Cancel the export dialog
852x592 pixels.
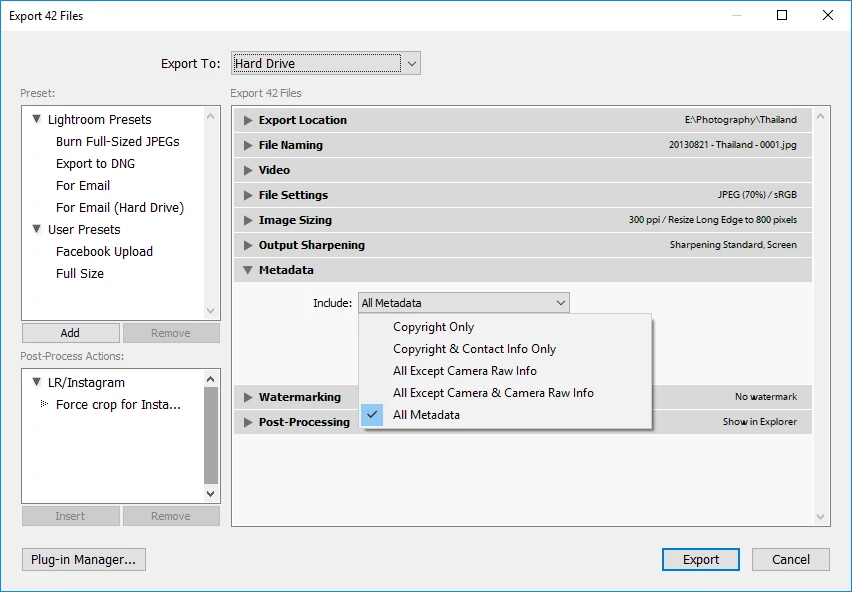point(791,559)
